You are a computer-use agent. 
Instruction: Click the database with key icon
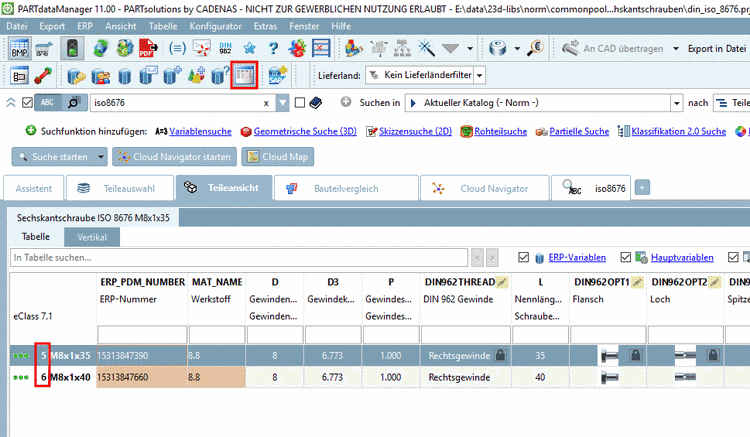pyautogui.click(x=77, y=76)
